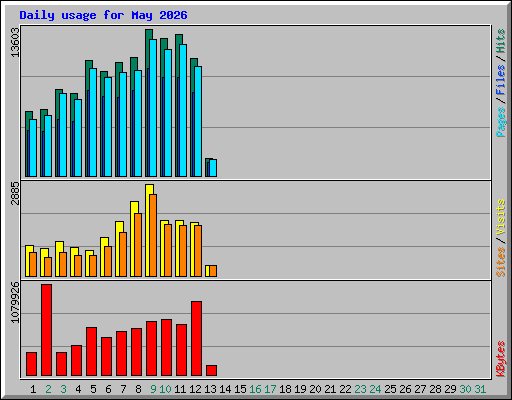Click day 12 on the date axis

(x=195, y=389)
